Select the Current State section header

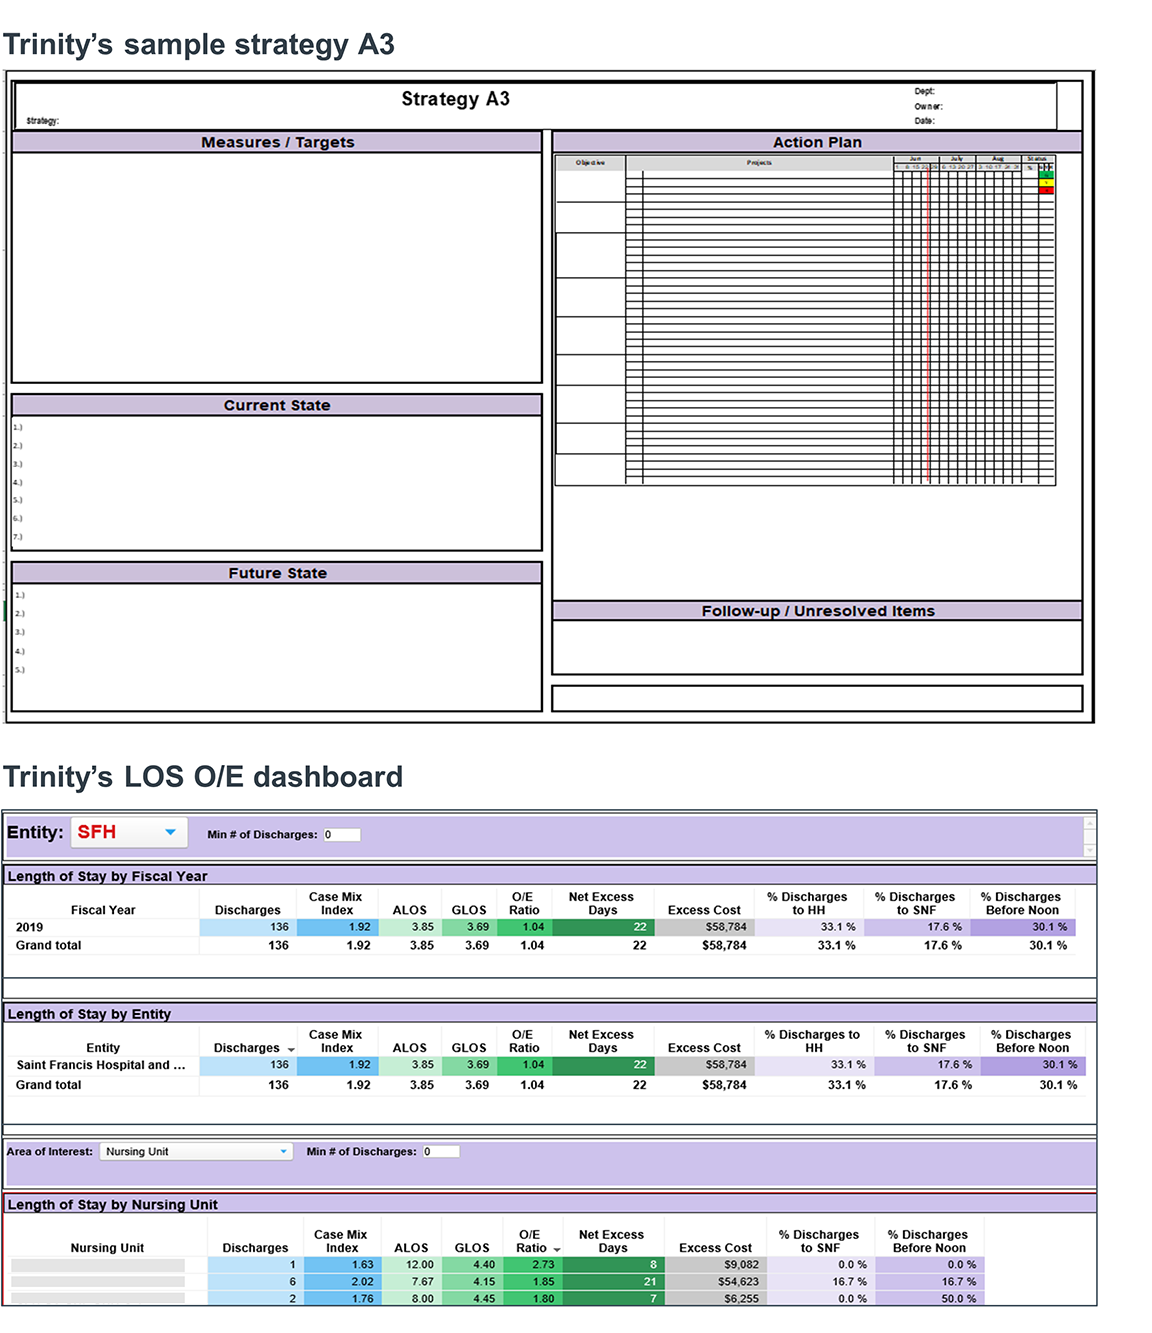coord(277,405)
